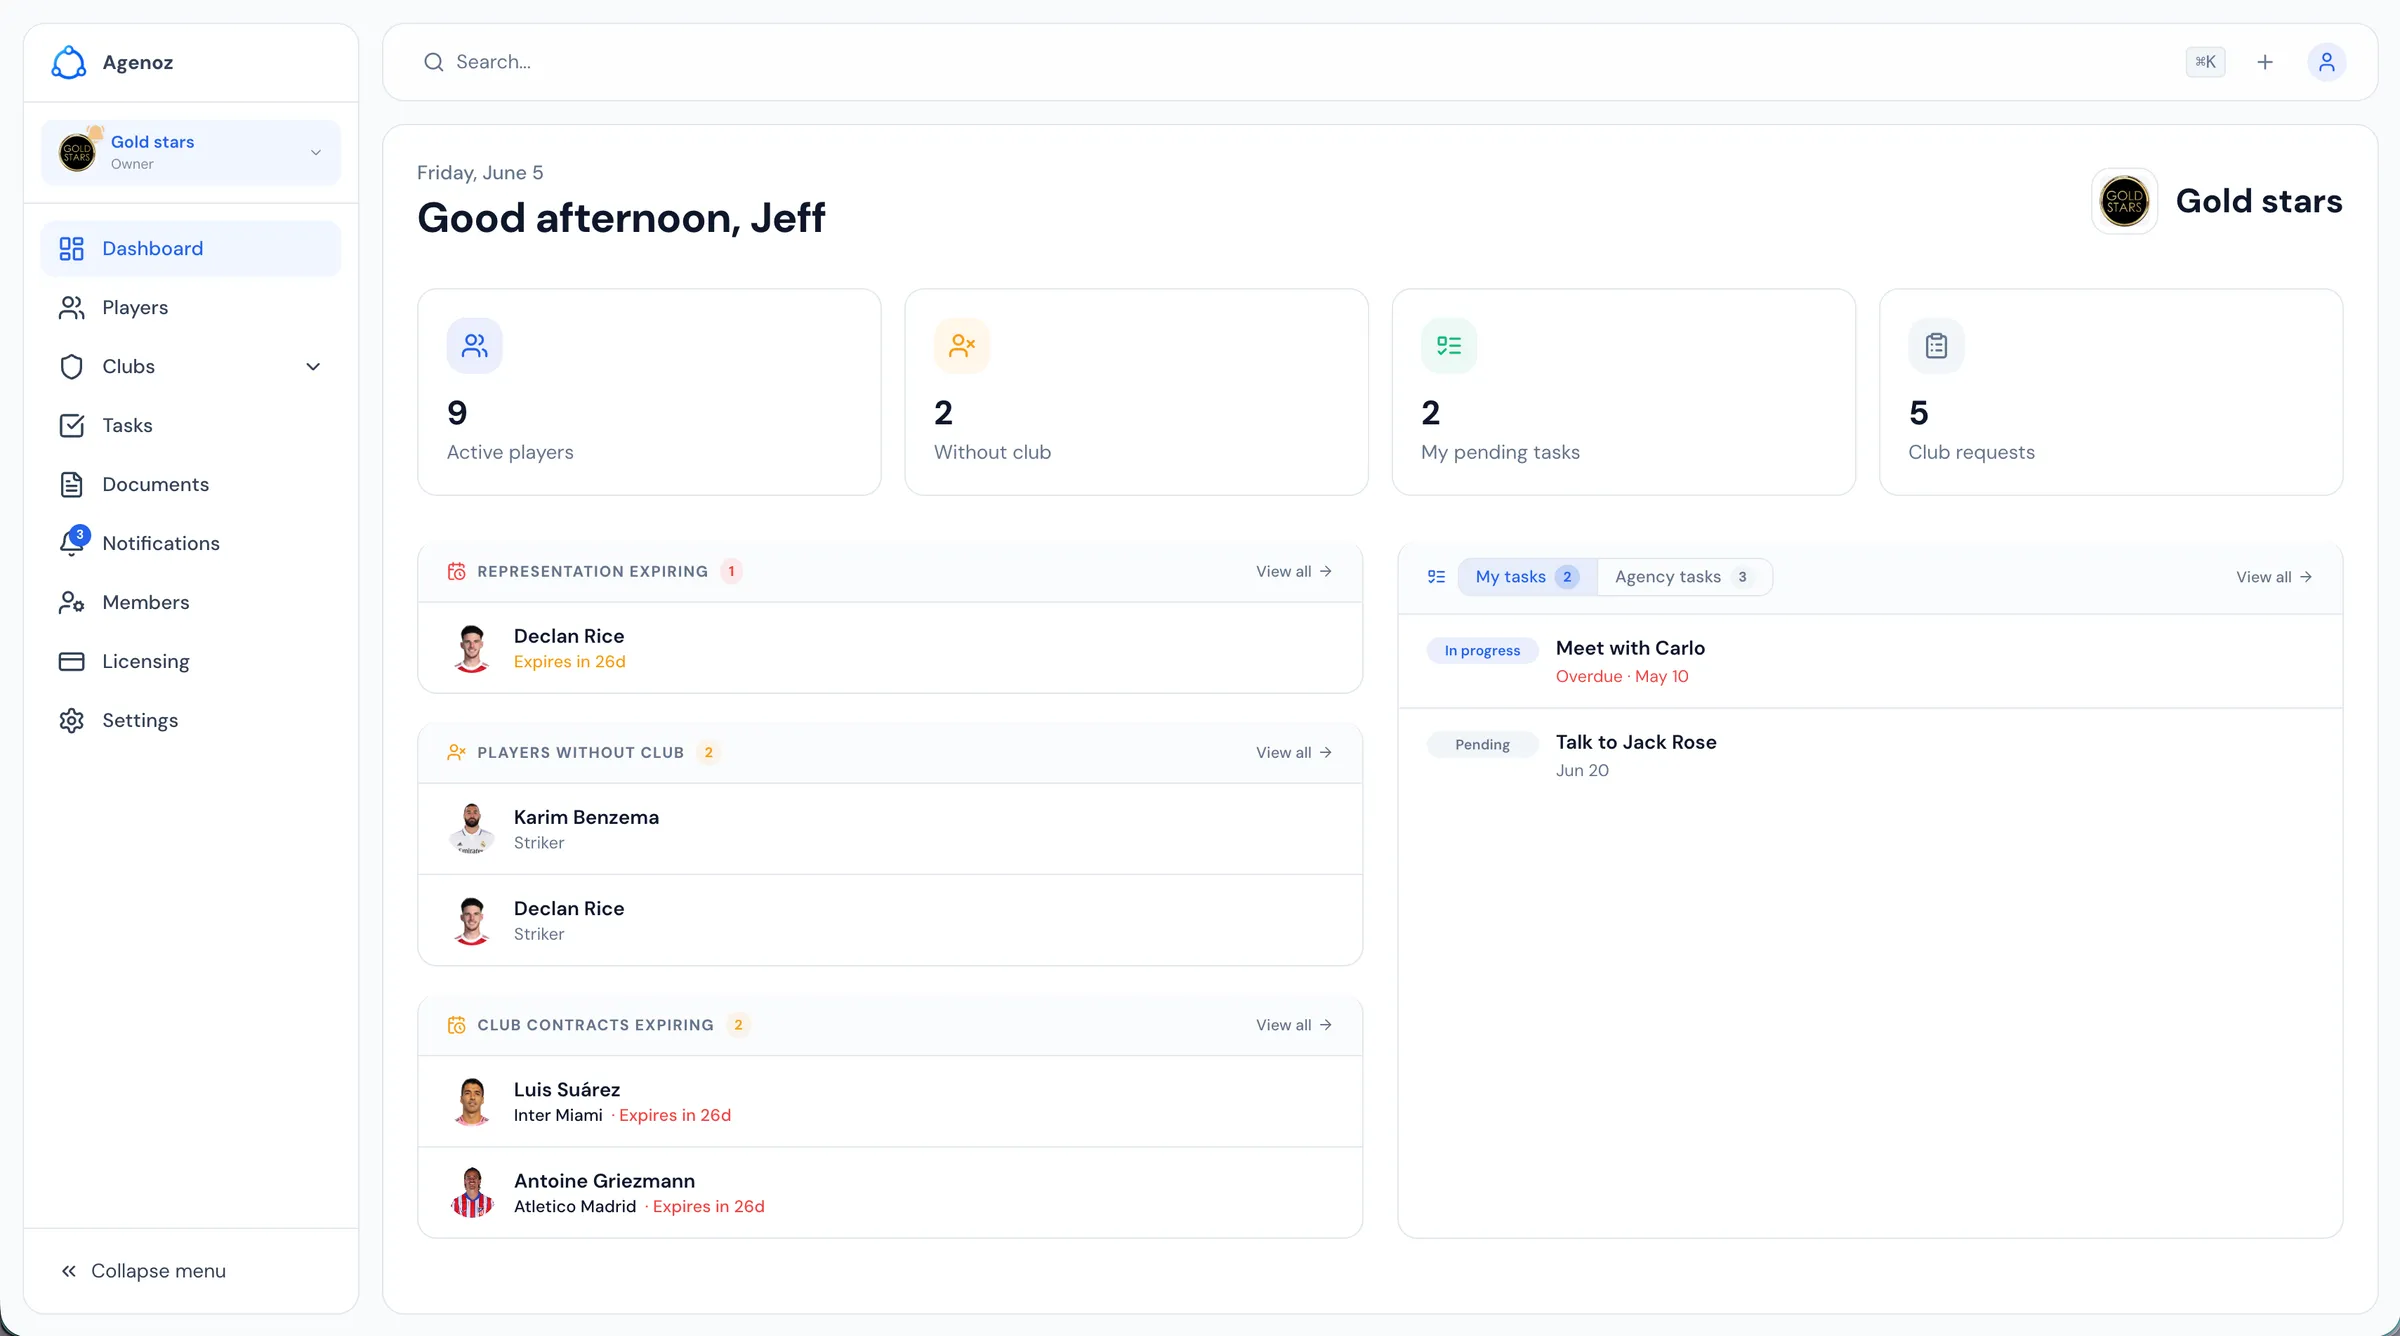Click the Members icon in sidebar
The width and height of the screenshot is (2400, 1336).
coord(71,602)
